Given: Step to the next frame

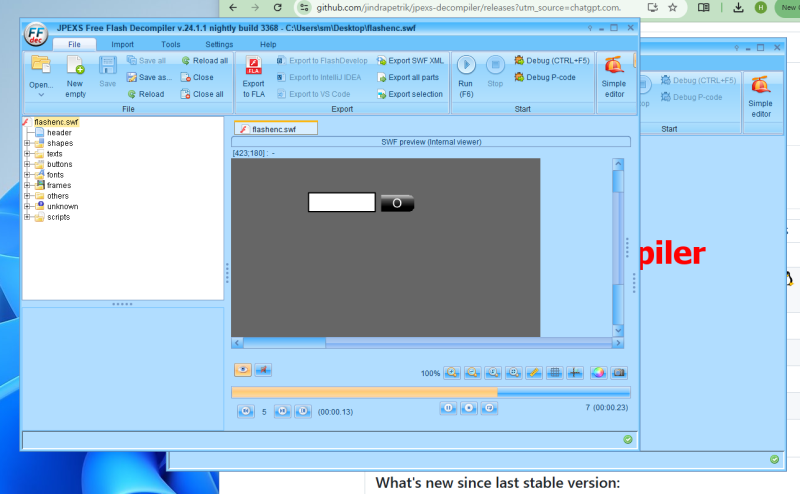Looking at the screenshot, I should pyautogui.click(x=283, y=411).
